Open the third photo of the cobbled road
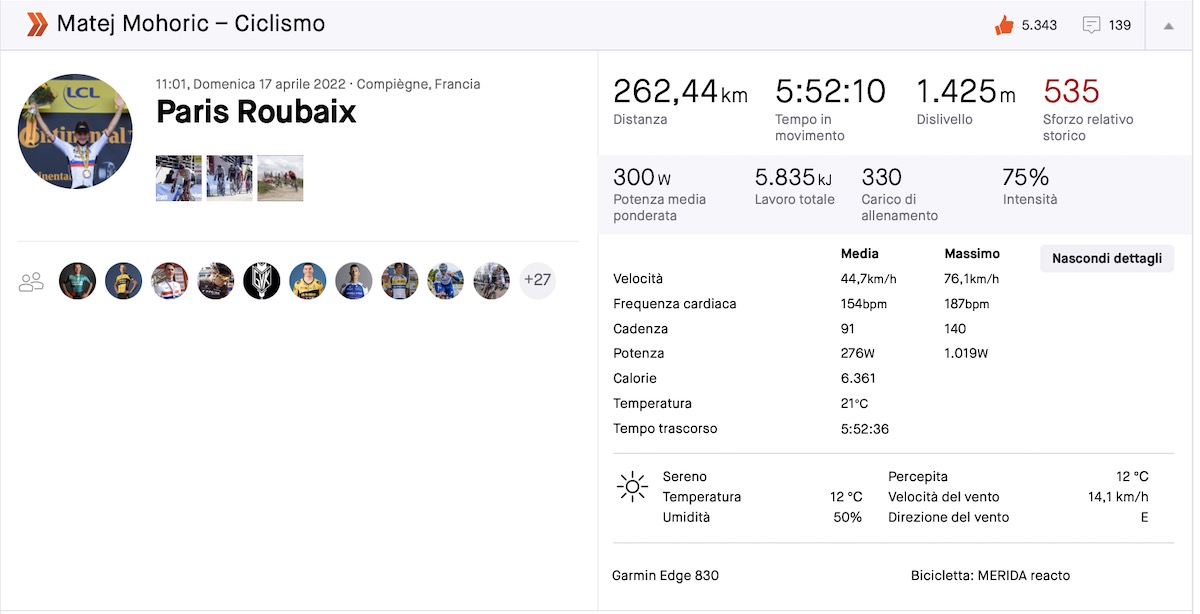This screenshot has width=1200, height=614. coord(280,178)
